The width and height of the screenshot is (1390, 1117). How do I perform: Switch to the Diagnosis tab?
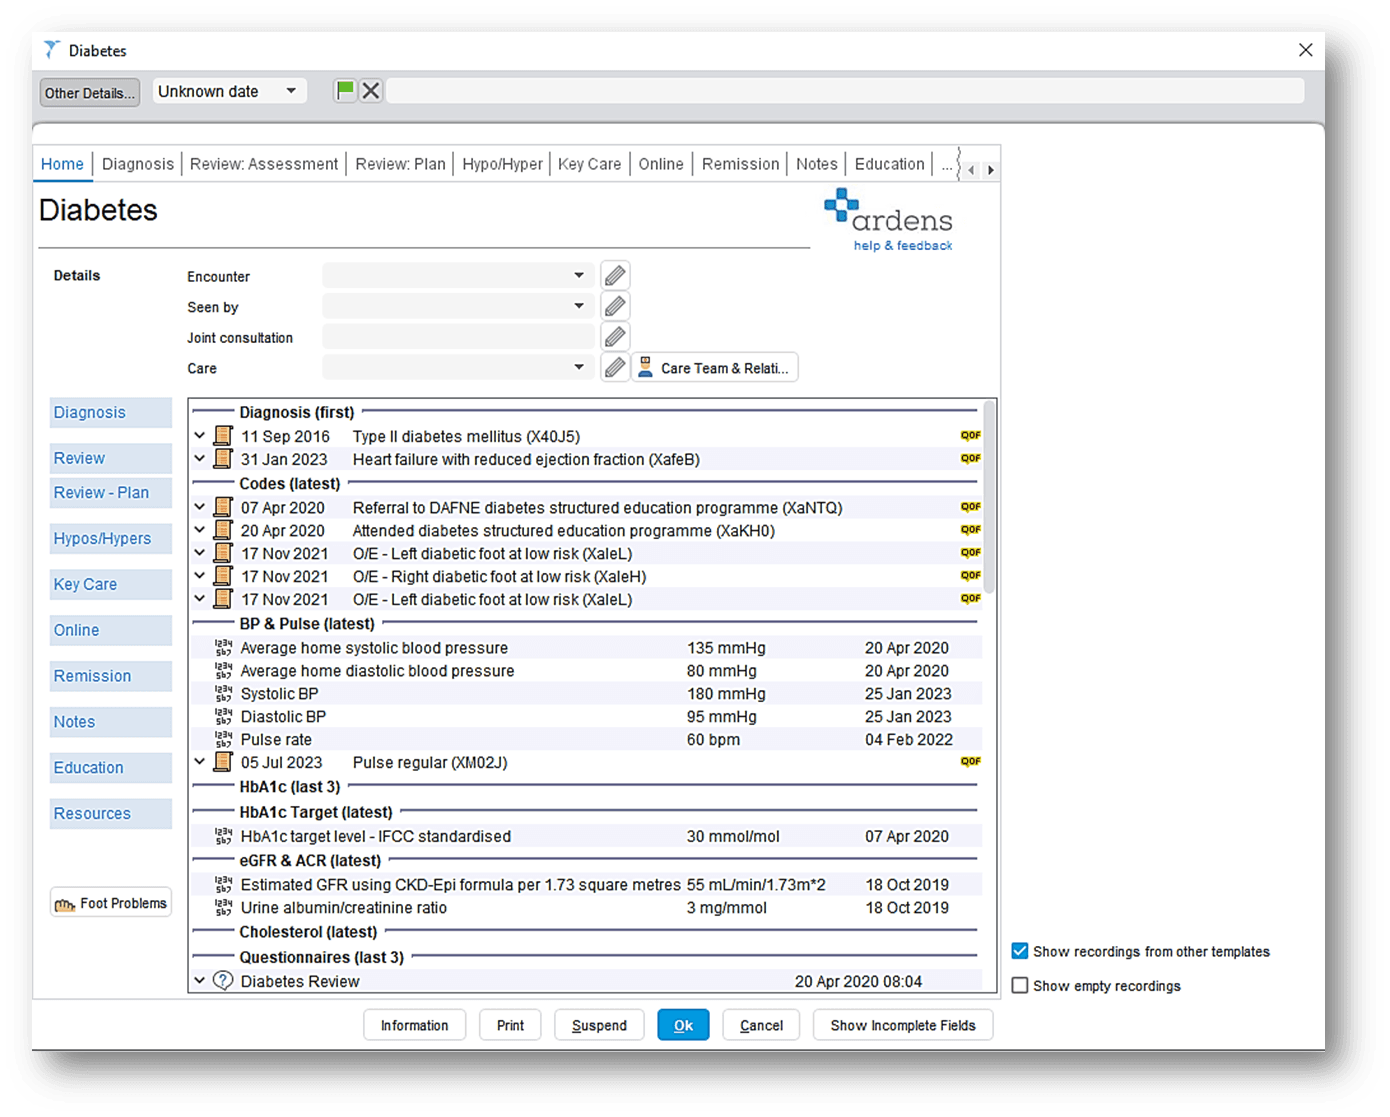138,164
